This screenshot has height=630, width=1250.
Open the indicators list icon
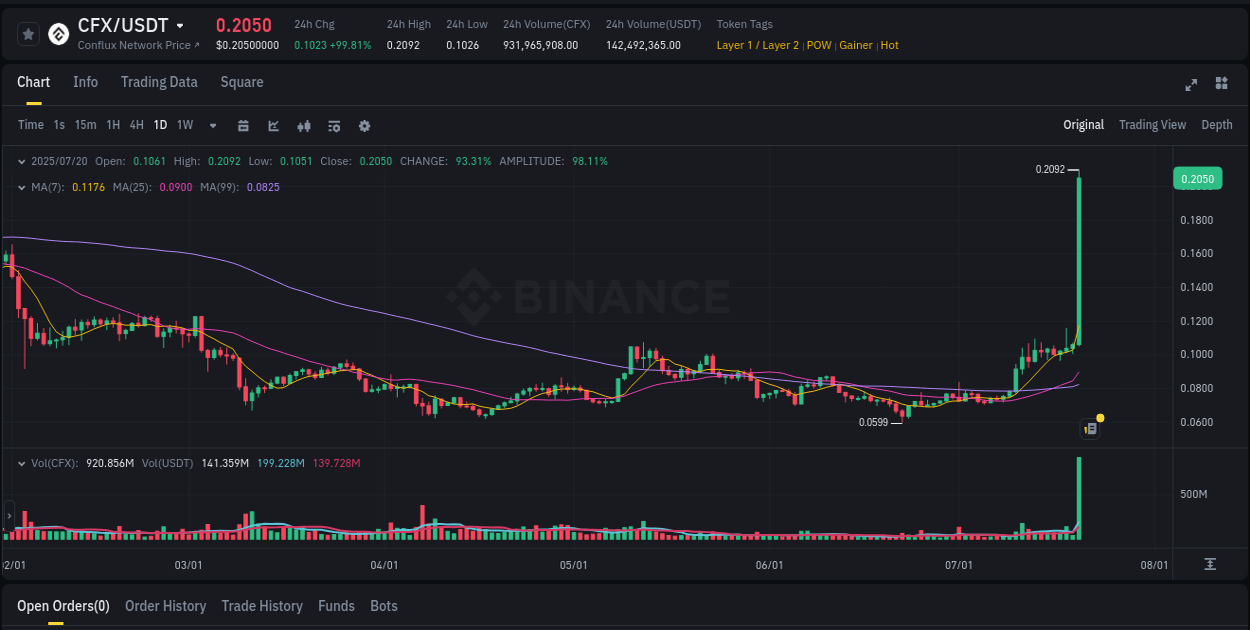(334, 126)
